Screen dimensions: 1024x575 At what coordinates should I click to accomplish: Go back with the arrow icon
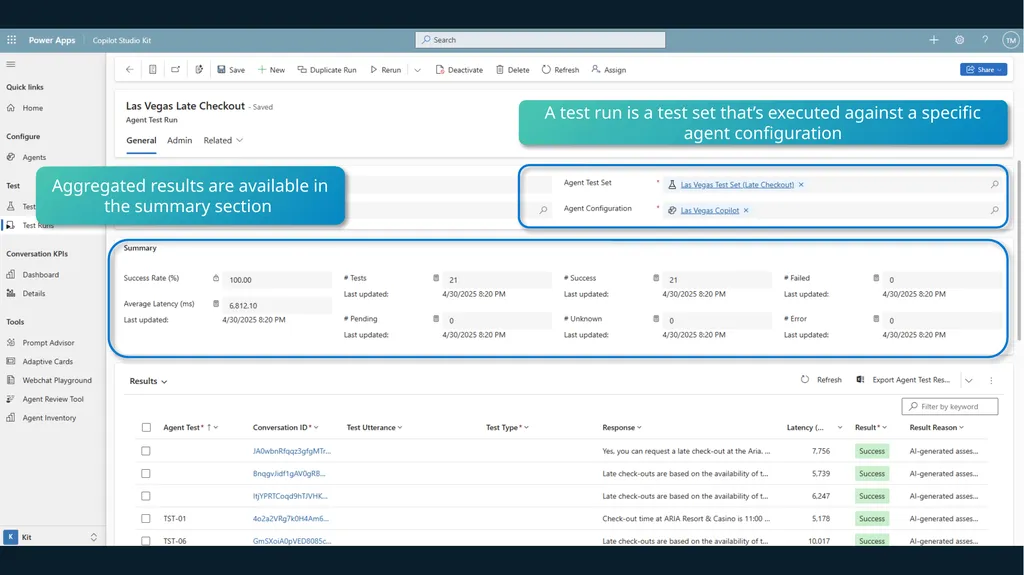pyautogui.click(x=129, y=69)
